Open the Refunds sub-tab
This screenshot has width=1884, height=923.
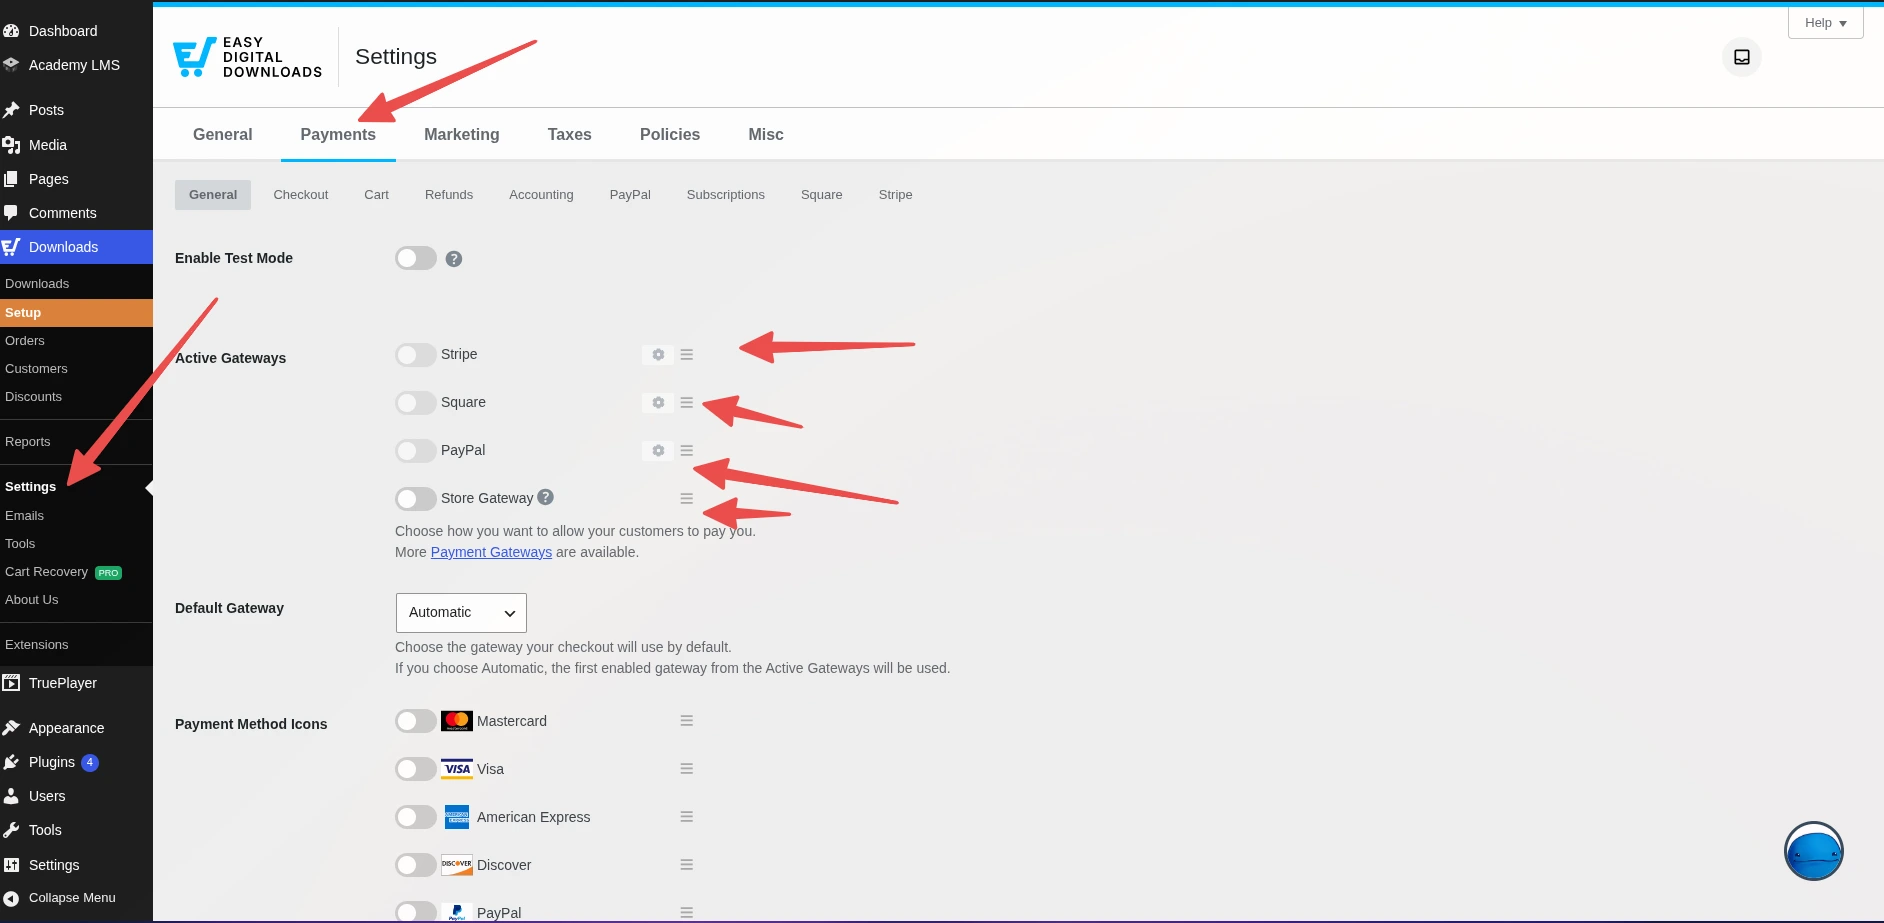point(449,195)
